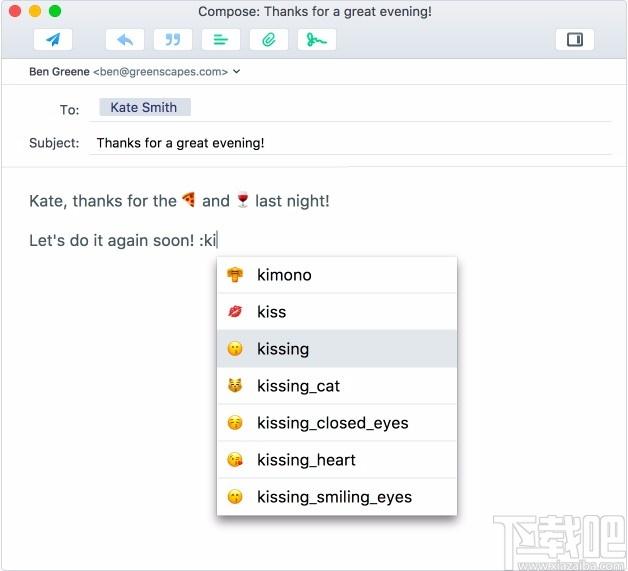The height and width of the screenshot is (571, 628).
Task: Insert the kissing_smiling_eyes emoji
Action: pyautogui.click(x=337, y=497)
